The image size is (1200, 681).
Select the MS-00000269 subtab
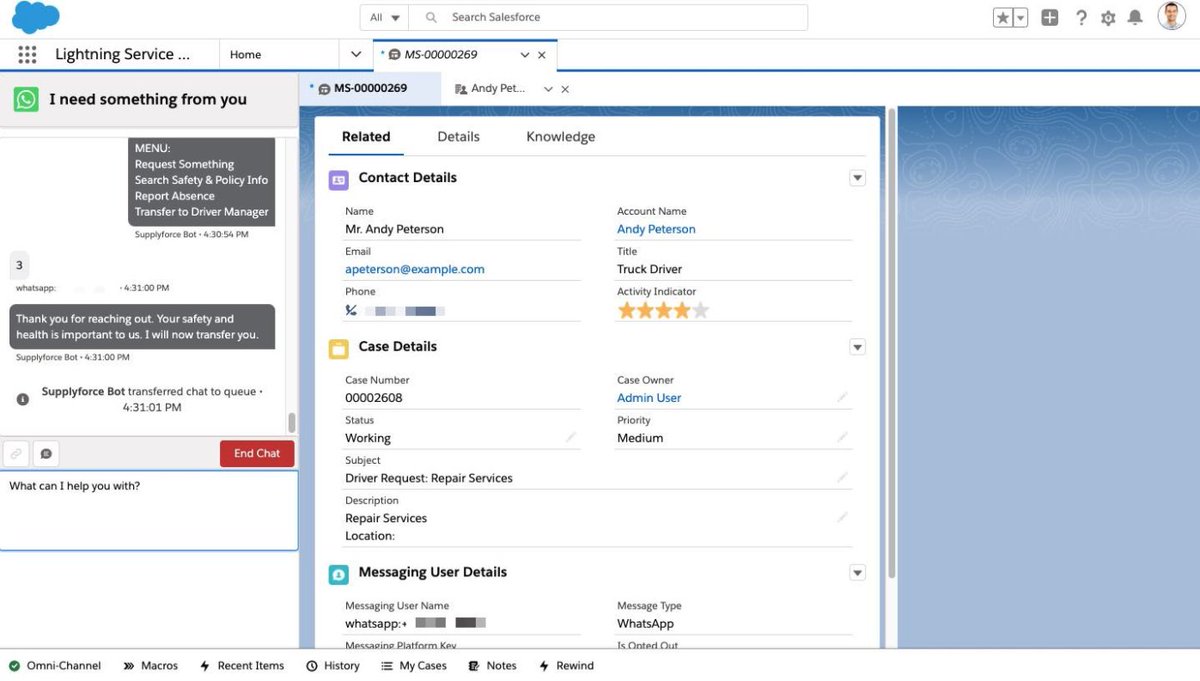click(x=370, y=88)
